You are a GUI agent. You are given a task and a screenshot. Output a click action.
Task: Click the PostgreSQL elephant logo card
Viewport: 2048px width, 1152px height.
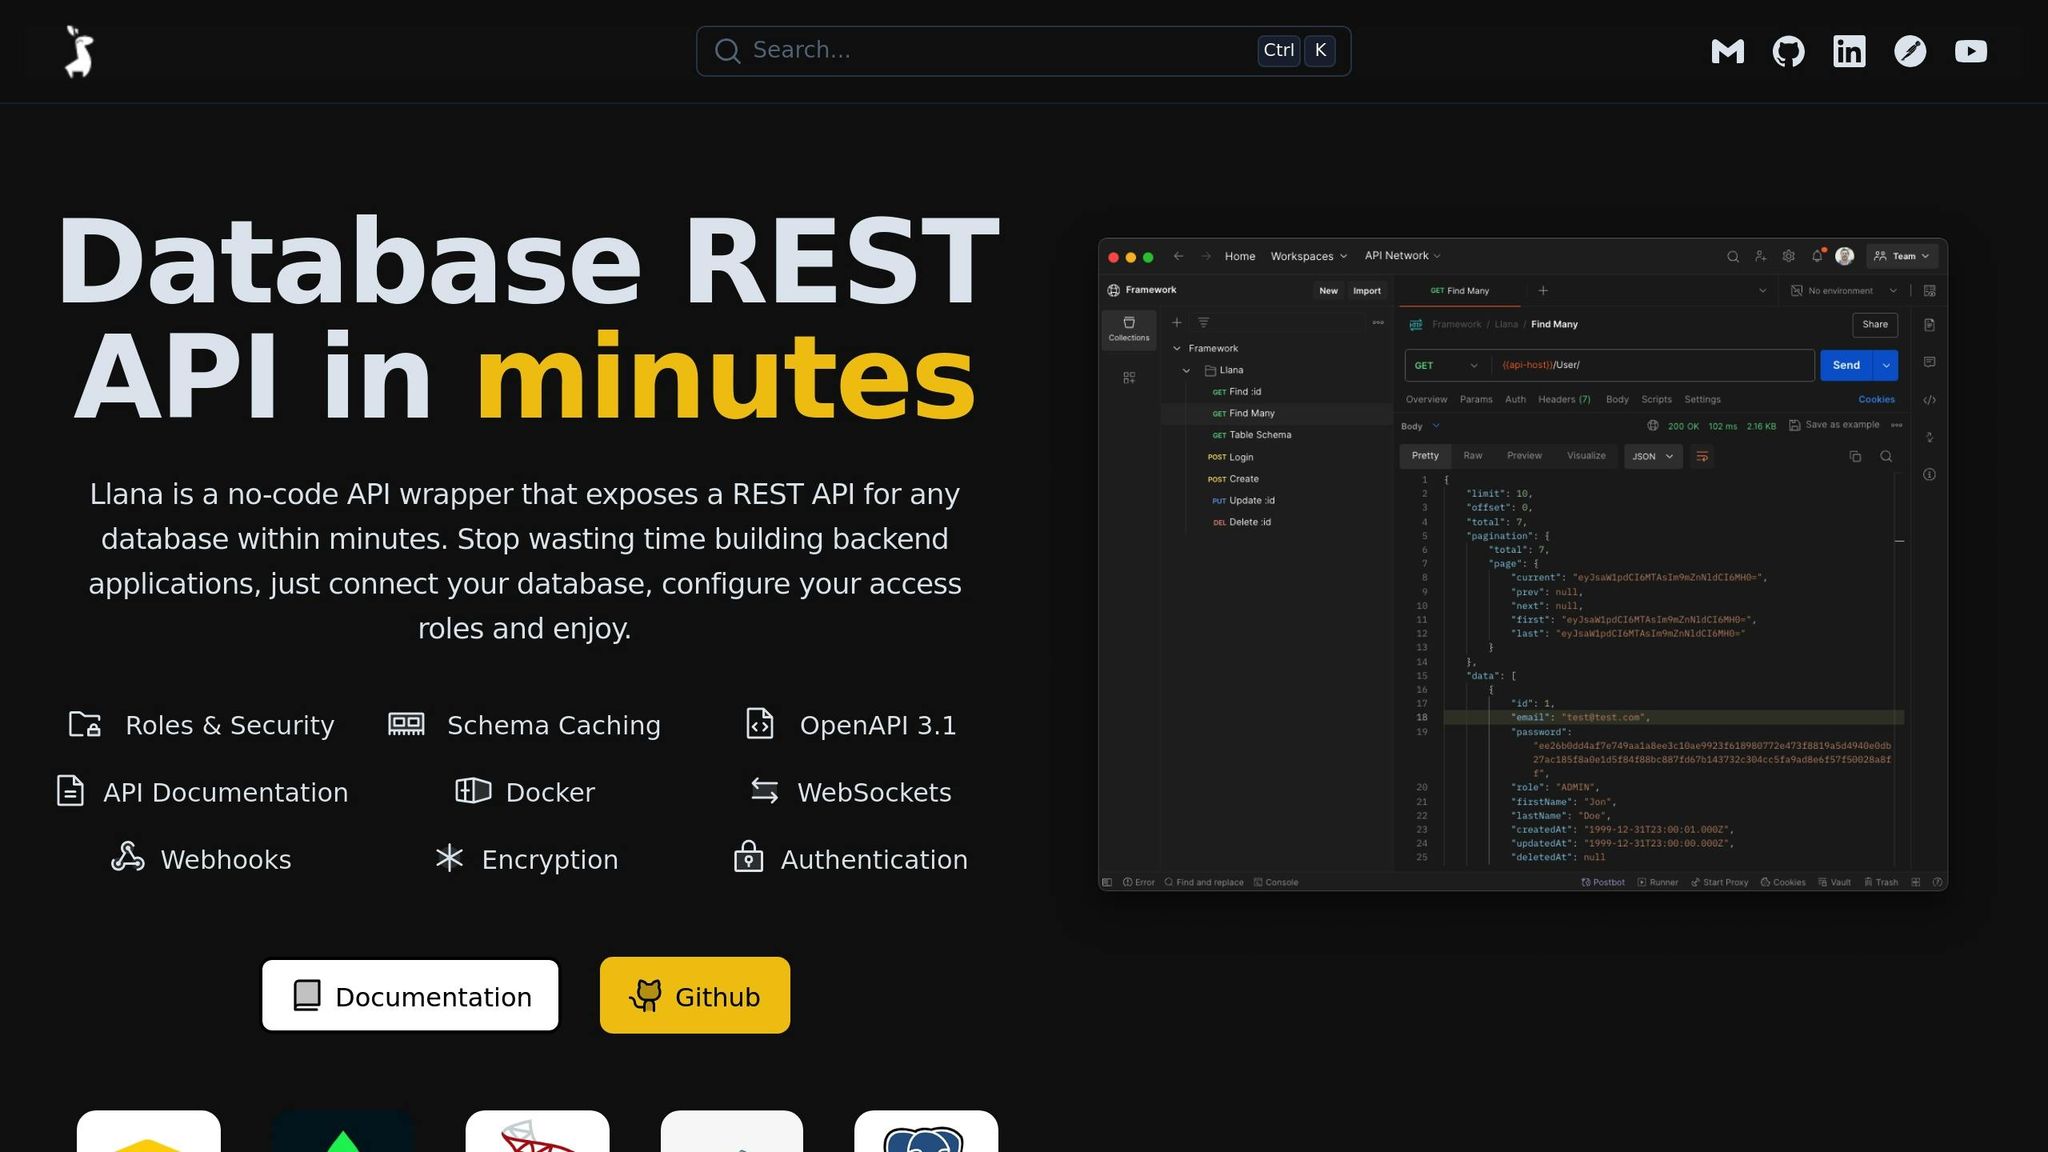(926, 1135)
